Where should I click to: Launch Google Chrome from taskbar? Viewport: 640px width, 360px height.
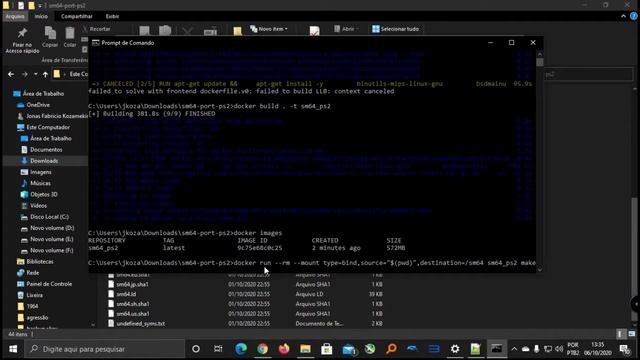(262, 349)
